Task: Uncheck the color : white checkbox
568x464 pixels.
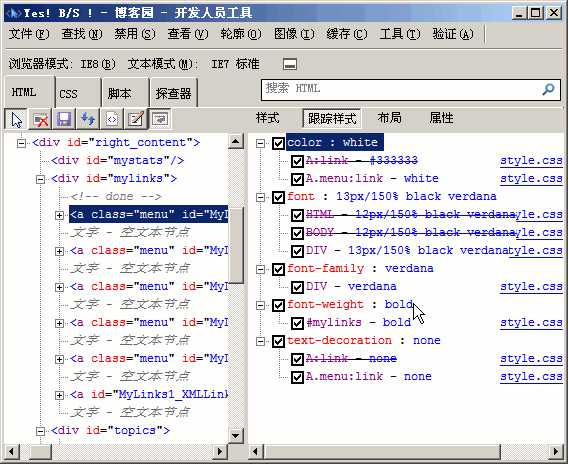Action: click(x=278, y=143)
